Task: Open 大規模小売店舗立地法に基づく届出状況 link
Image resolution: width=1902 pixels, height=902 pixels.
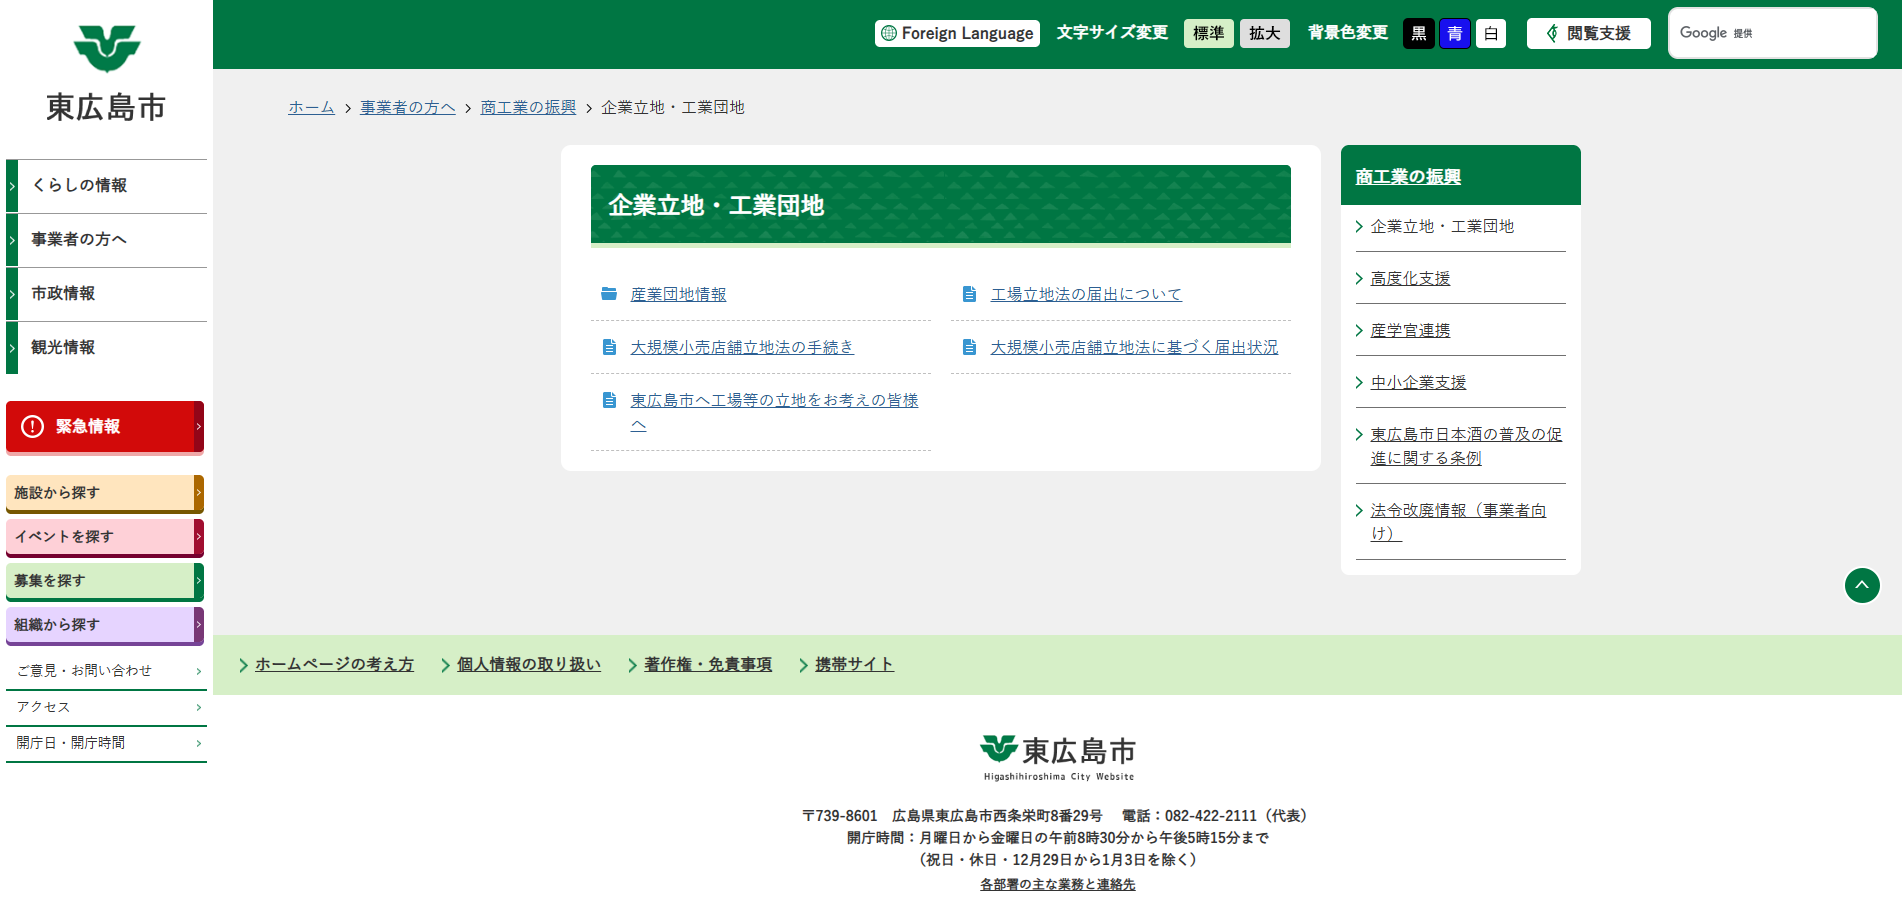Action: (1134, 347)
